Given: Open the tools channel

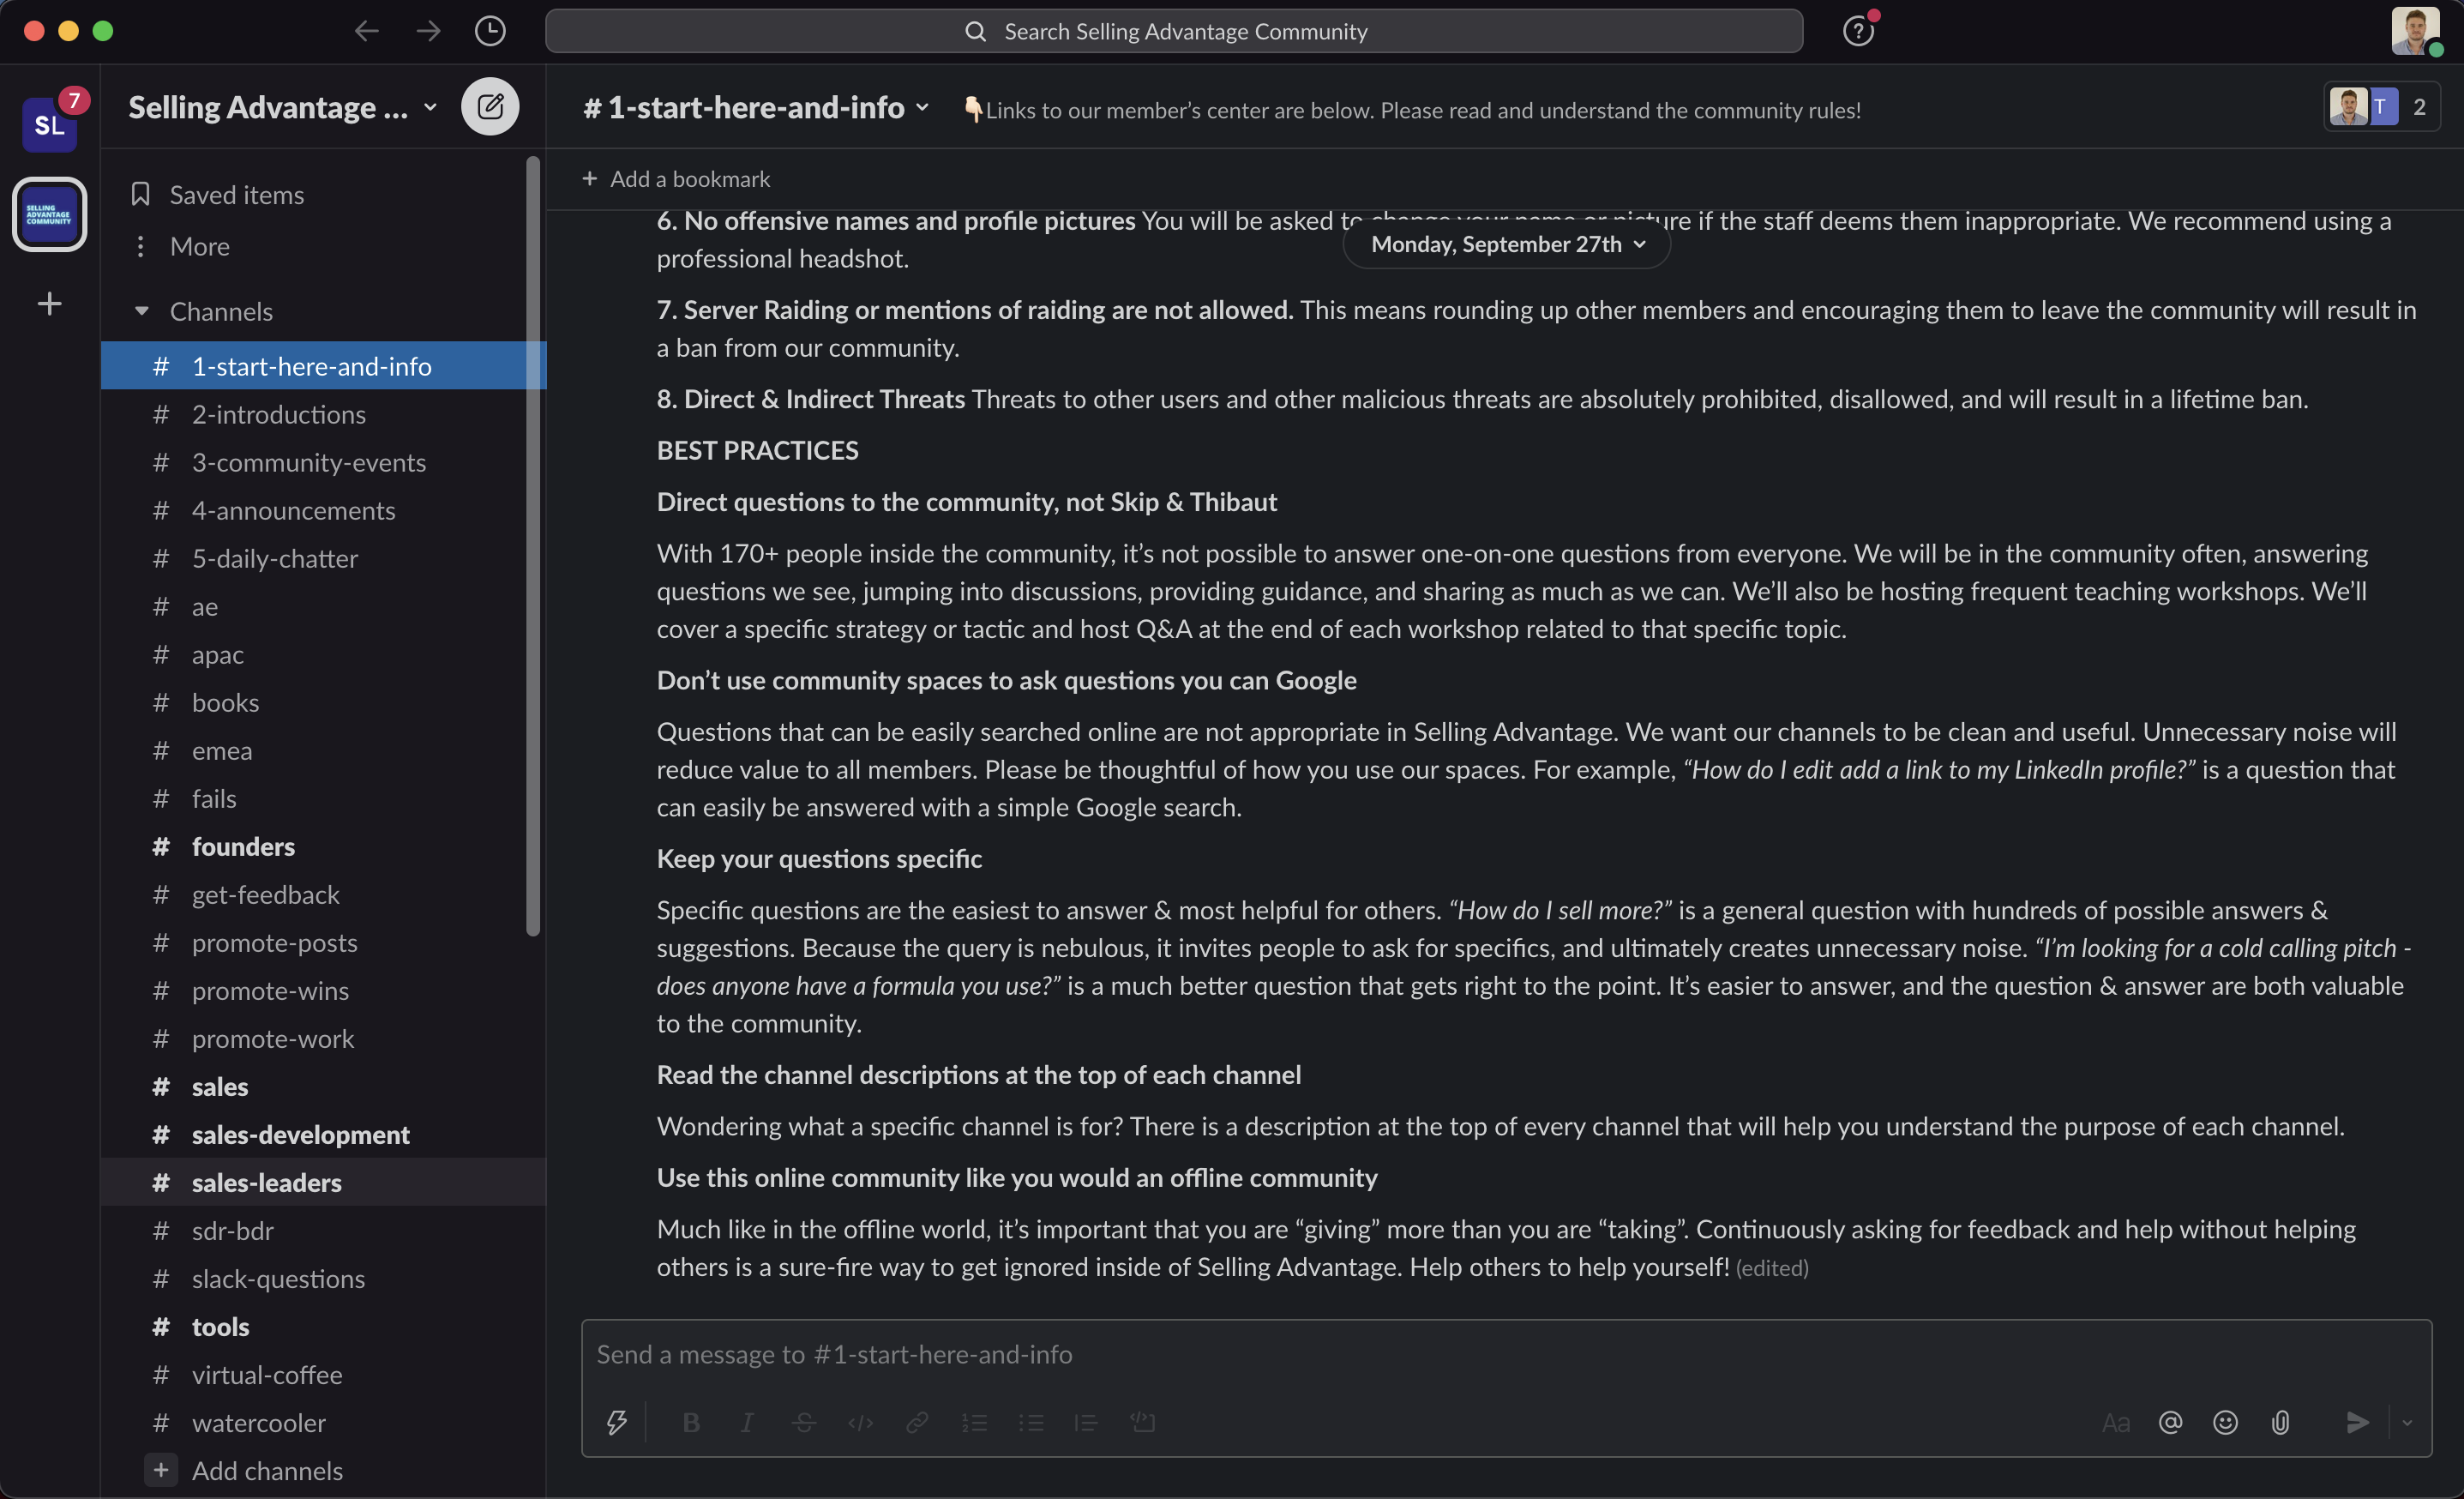Looking at the screenshot, I should point(323,1326).
